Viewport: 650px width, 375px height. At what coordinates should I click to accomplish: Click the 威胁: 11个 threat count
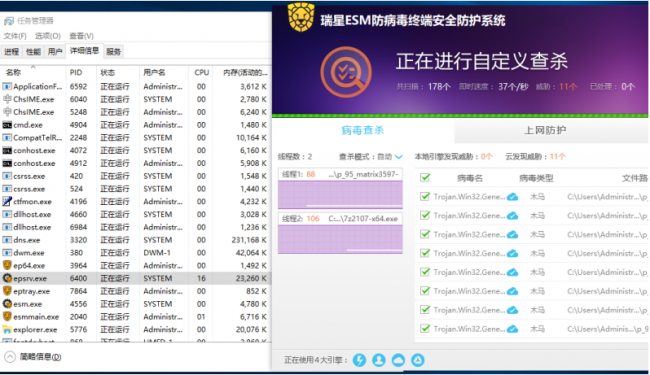click(x=556, y=87)
